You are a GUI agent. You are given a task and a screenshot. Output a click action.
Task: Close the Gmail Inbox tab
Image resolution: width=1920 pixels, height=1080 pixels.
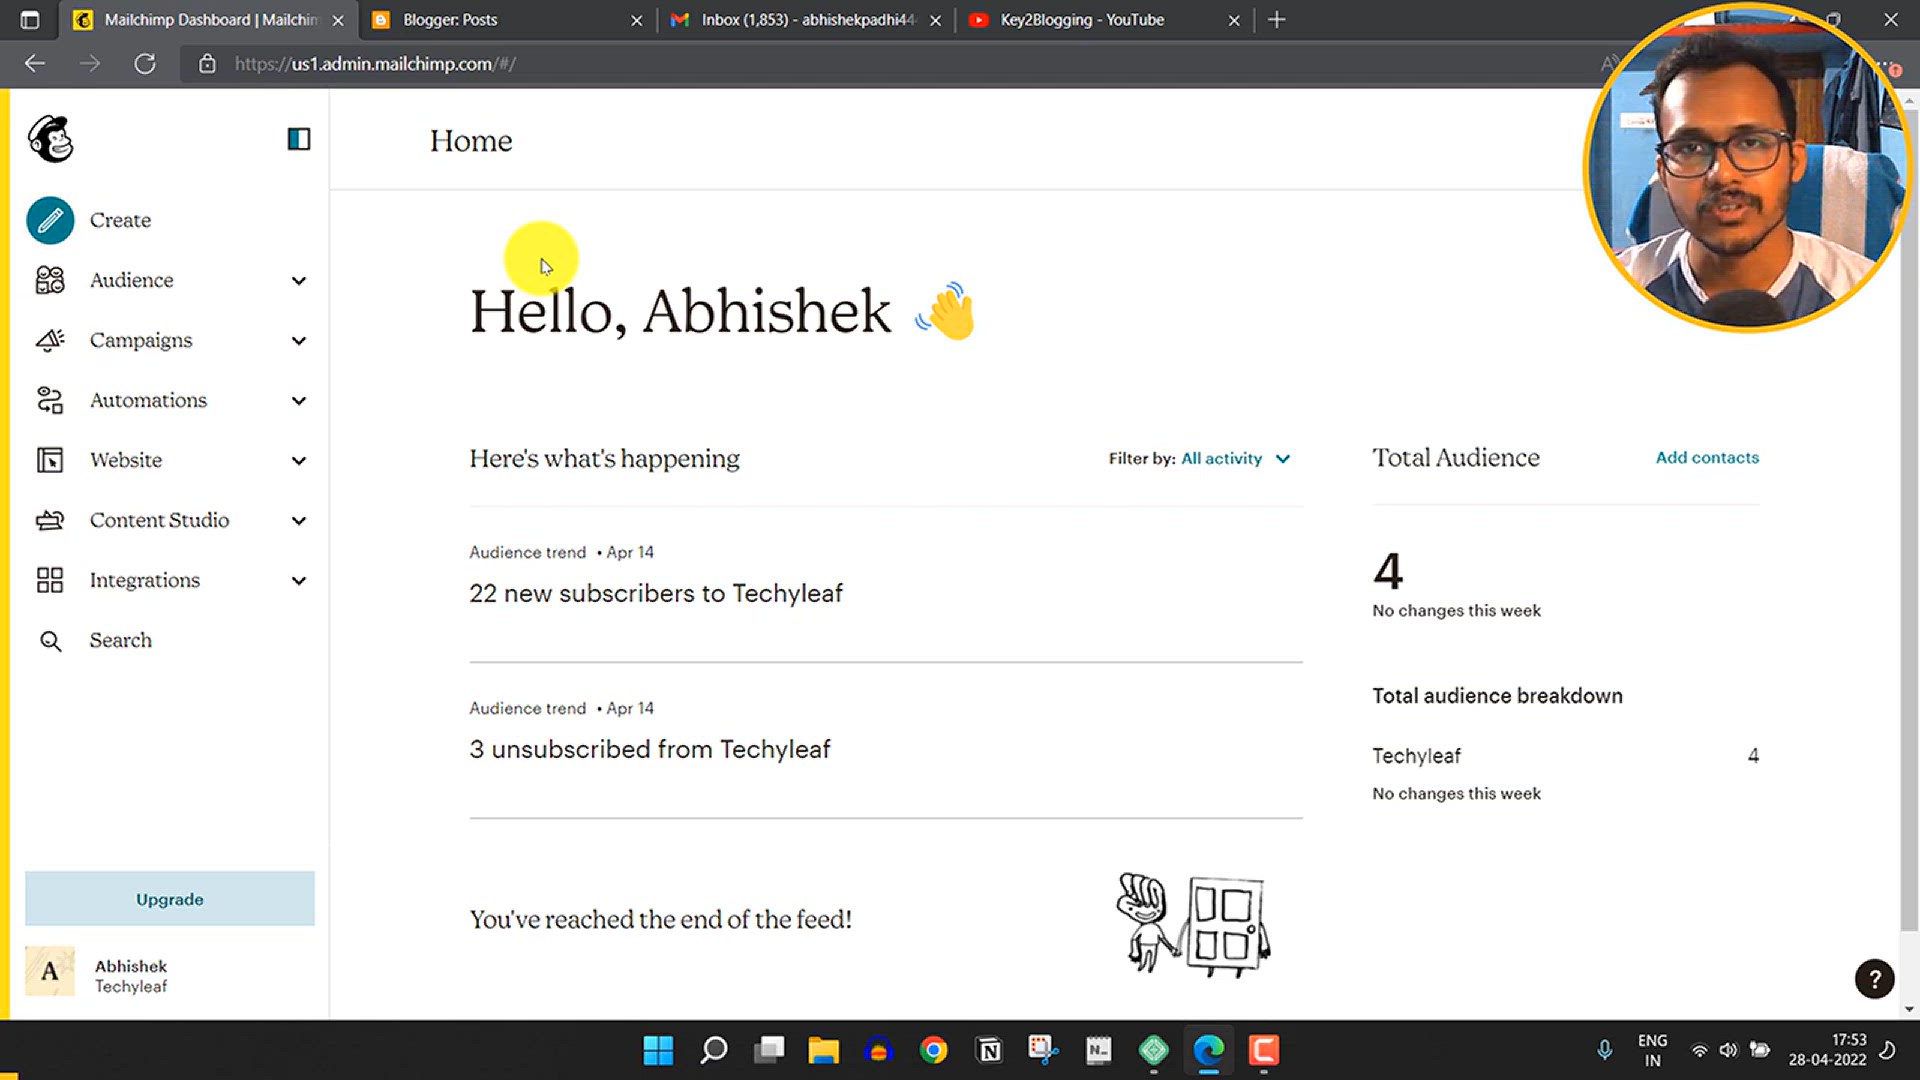935,20
